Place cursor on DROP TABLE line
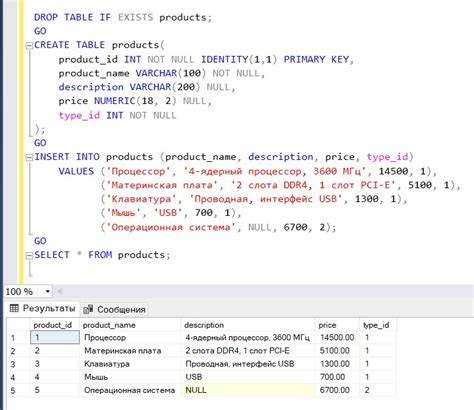 (123, 17)
